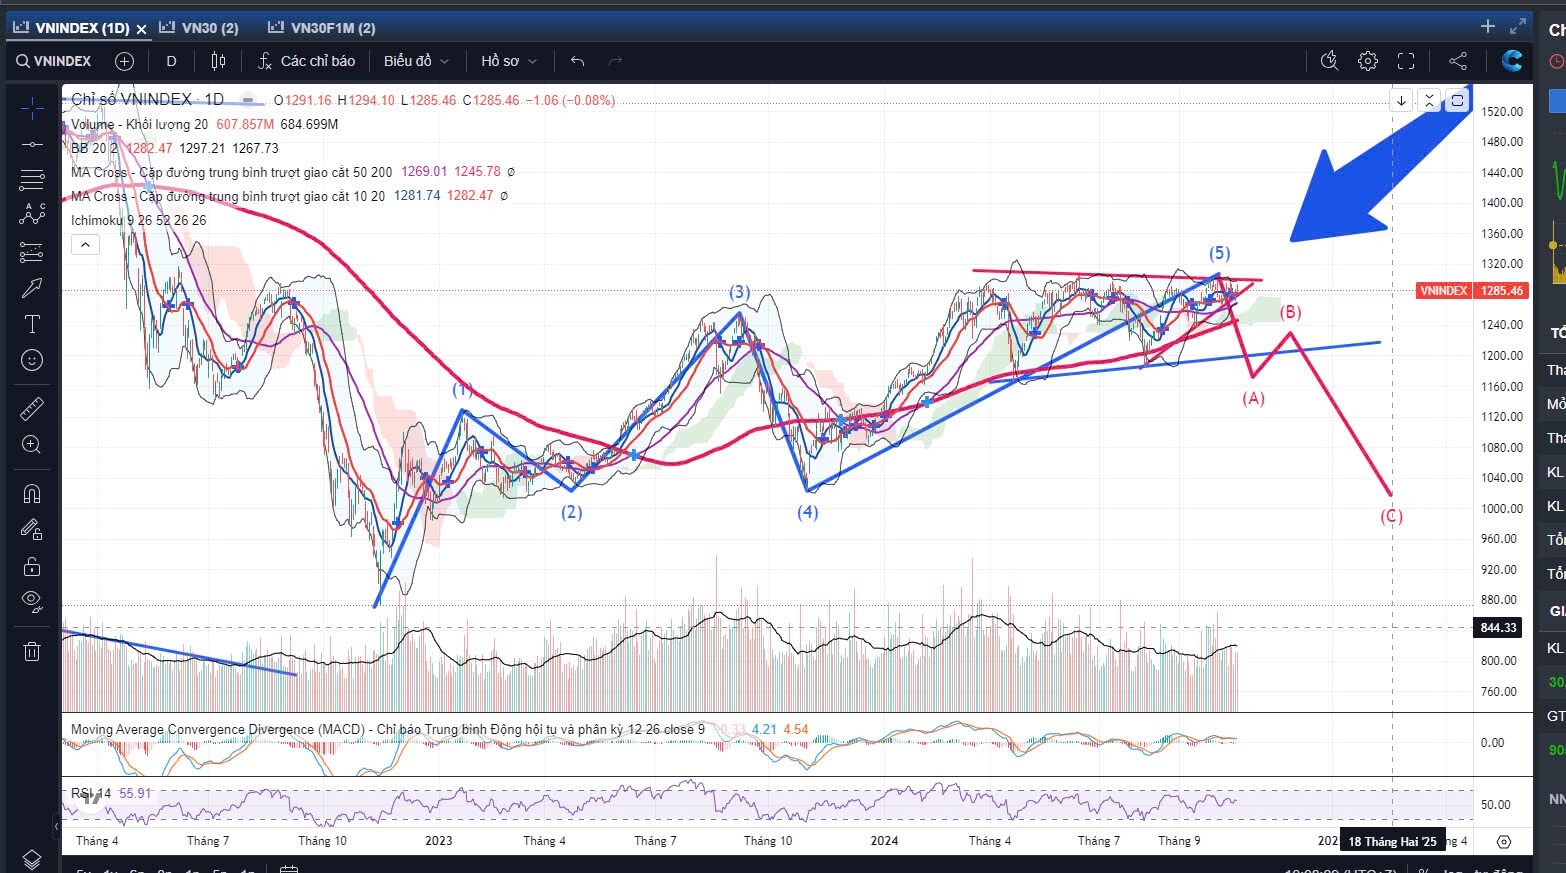Select the trend line drawing tool
Image resolution: width=1566 pixels, height=873 pixels.
click(x=32, y=144)
